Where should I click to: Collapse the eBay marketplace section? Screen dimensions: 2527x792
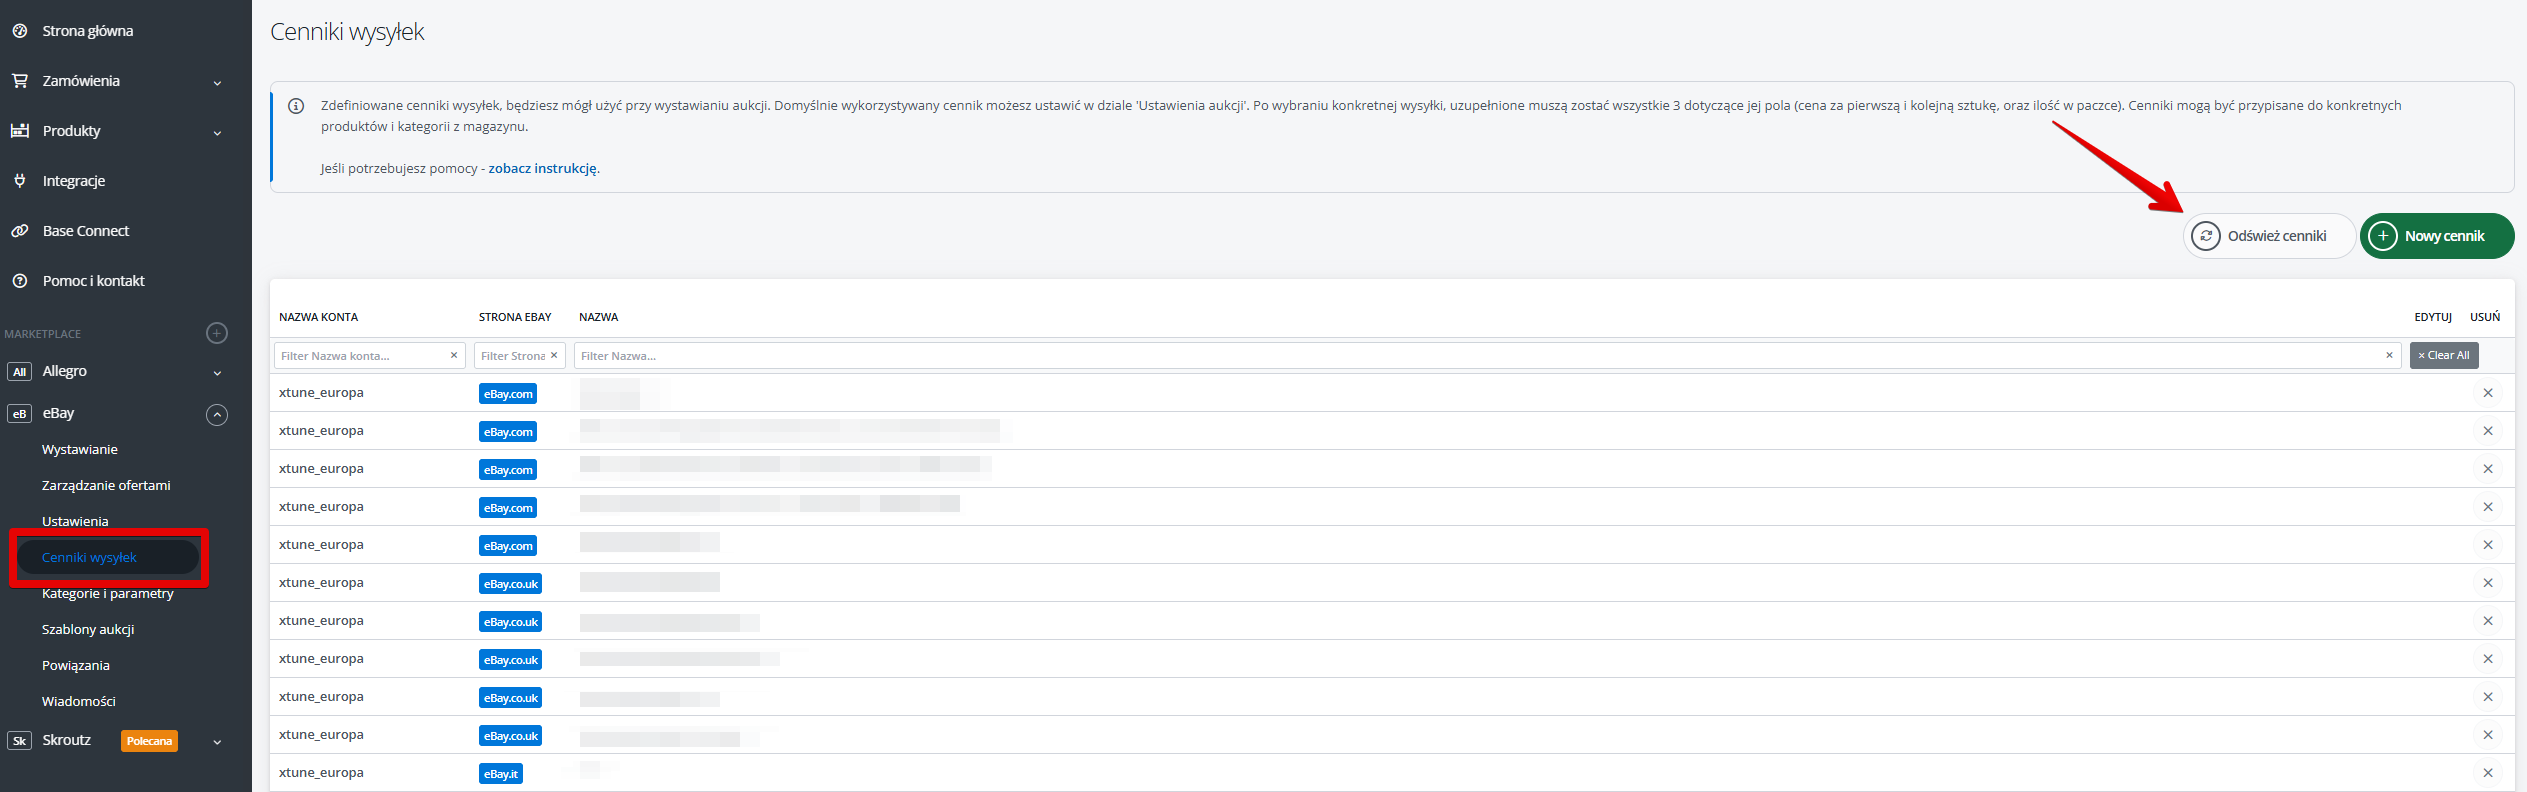pyautogui.click(x=217, y=414)
